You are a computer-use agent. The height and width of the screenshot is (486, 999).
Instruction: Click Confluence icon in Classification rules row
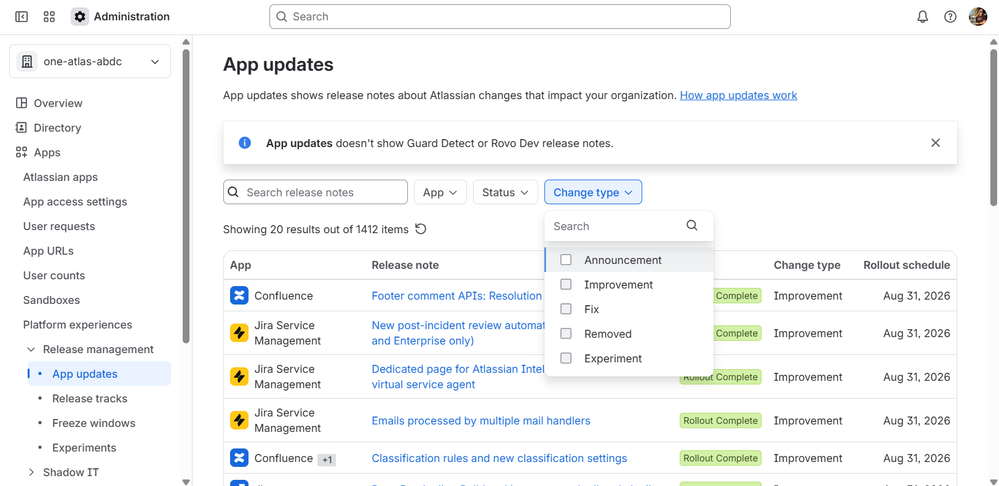(x=239, y=458)
